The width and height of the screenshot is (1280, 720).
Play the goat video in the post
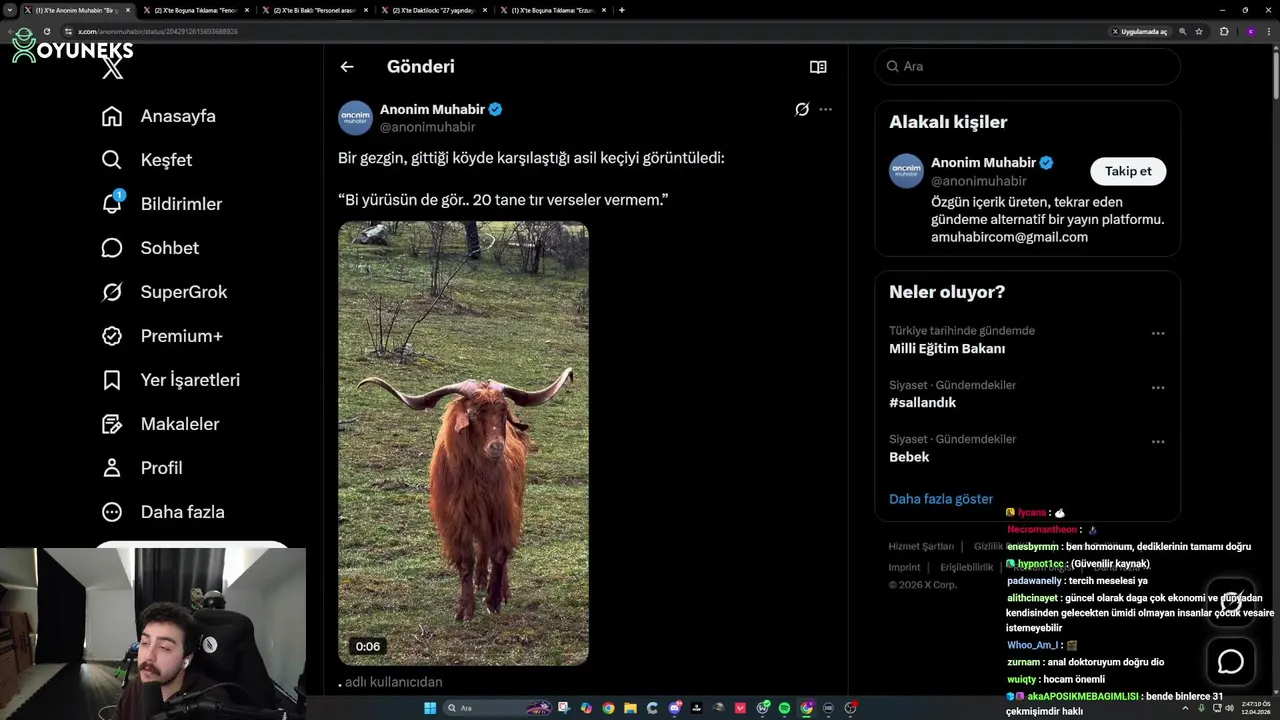pos(463,443)
